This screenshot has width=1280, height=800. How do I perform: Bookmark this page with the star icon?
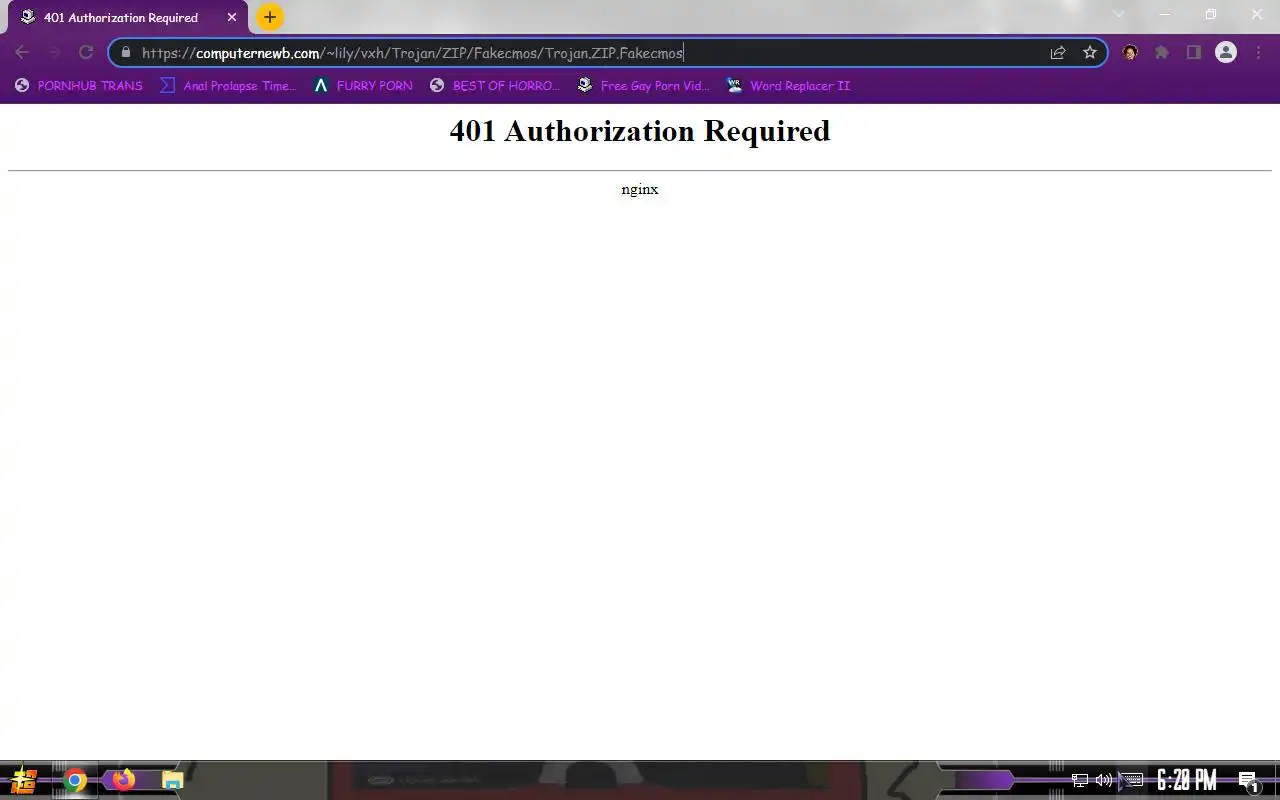pos(1090,52)
